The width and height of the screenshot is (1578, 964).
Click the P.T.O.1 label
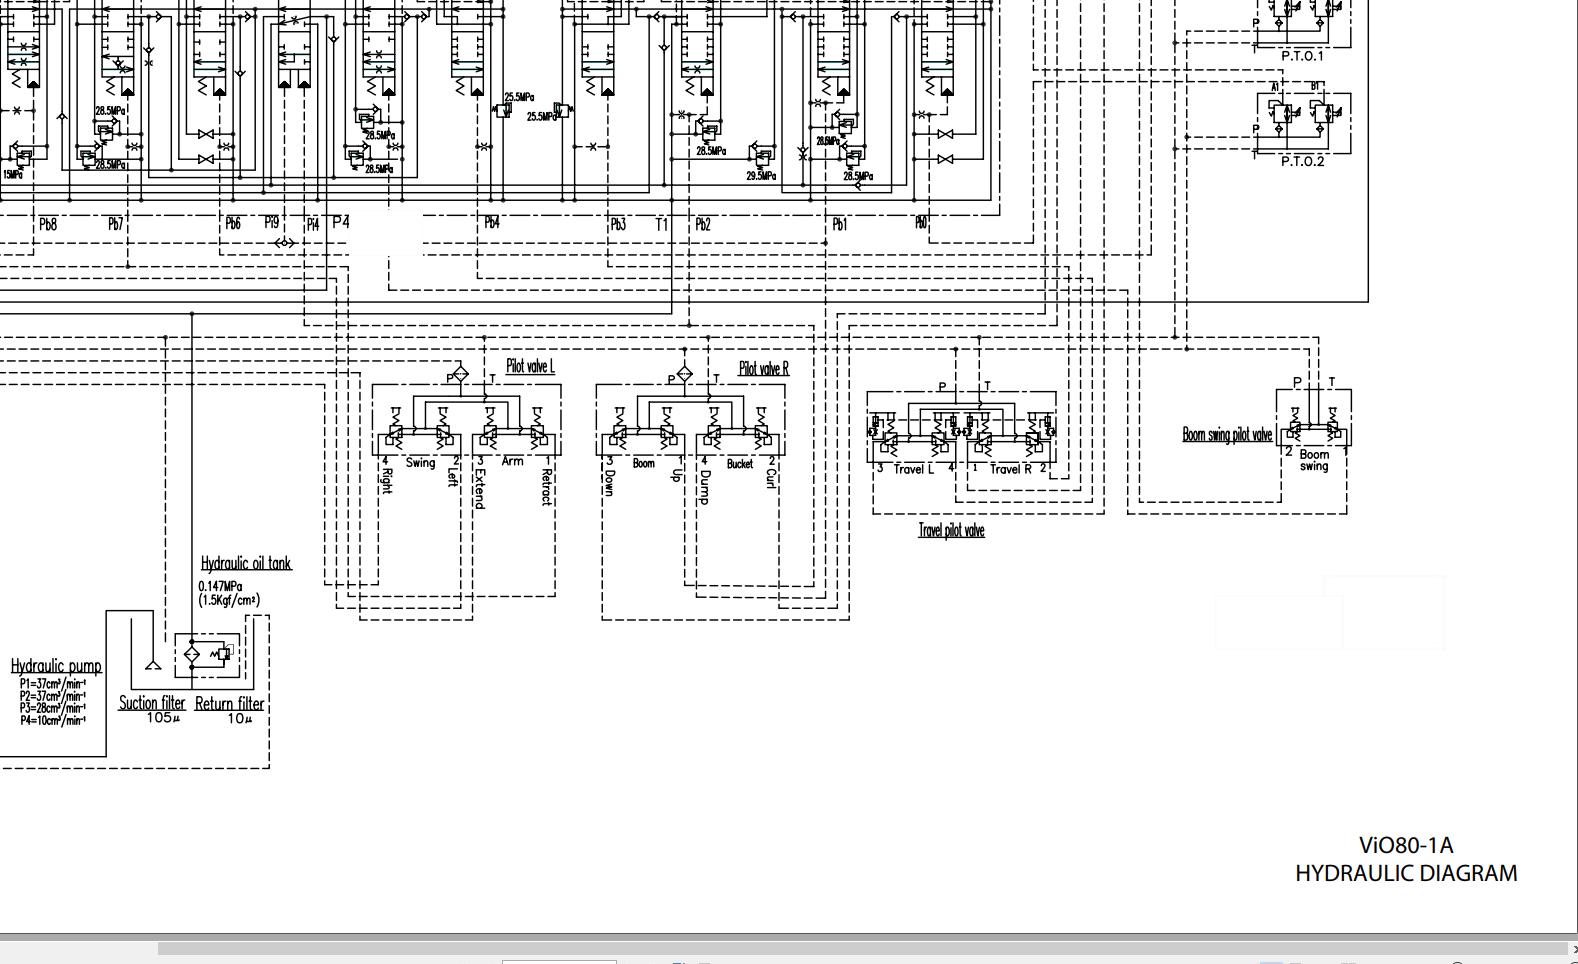(x=1302, y=56)
